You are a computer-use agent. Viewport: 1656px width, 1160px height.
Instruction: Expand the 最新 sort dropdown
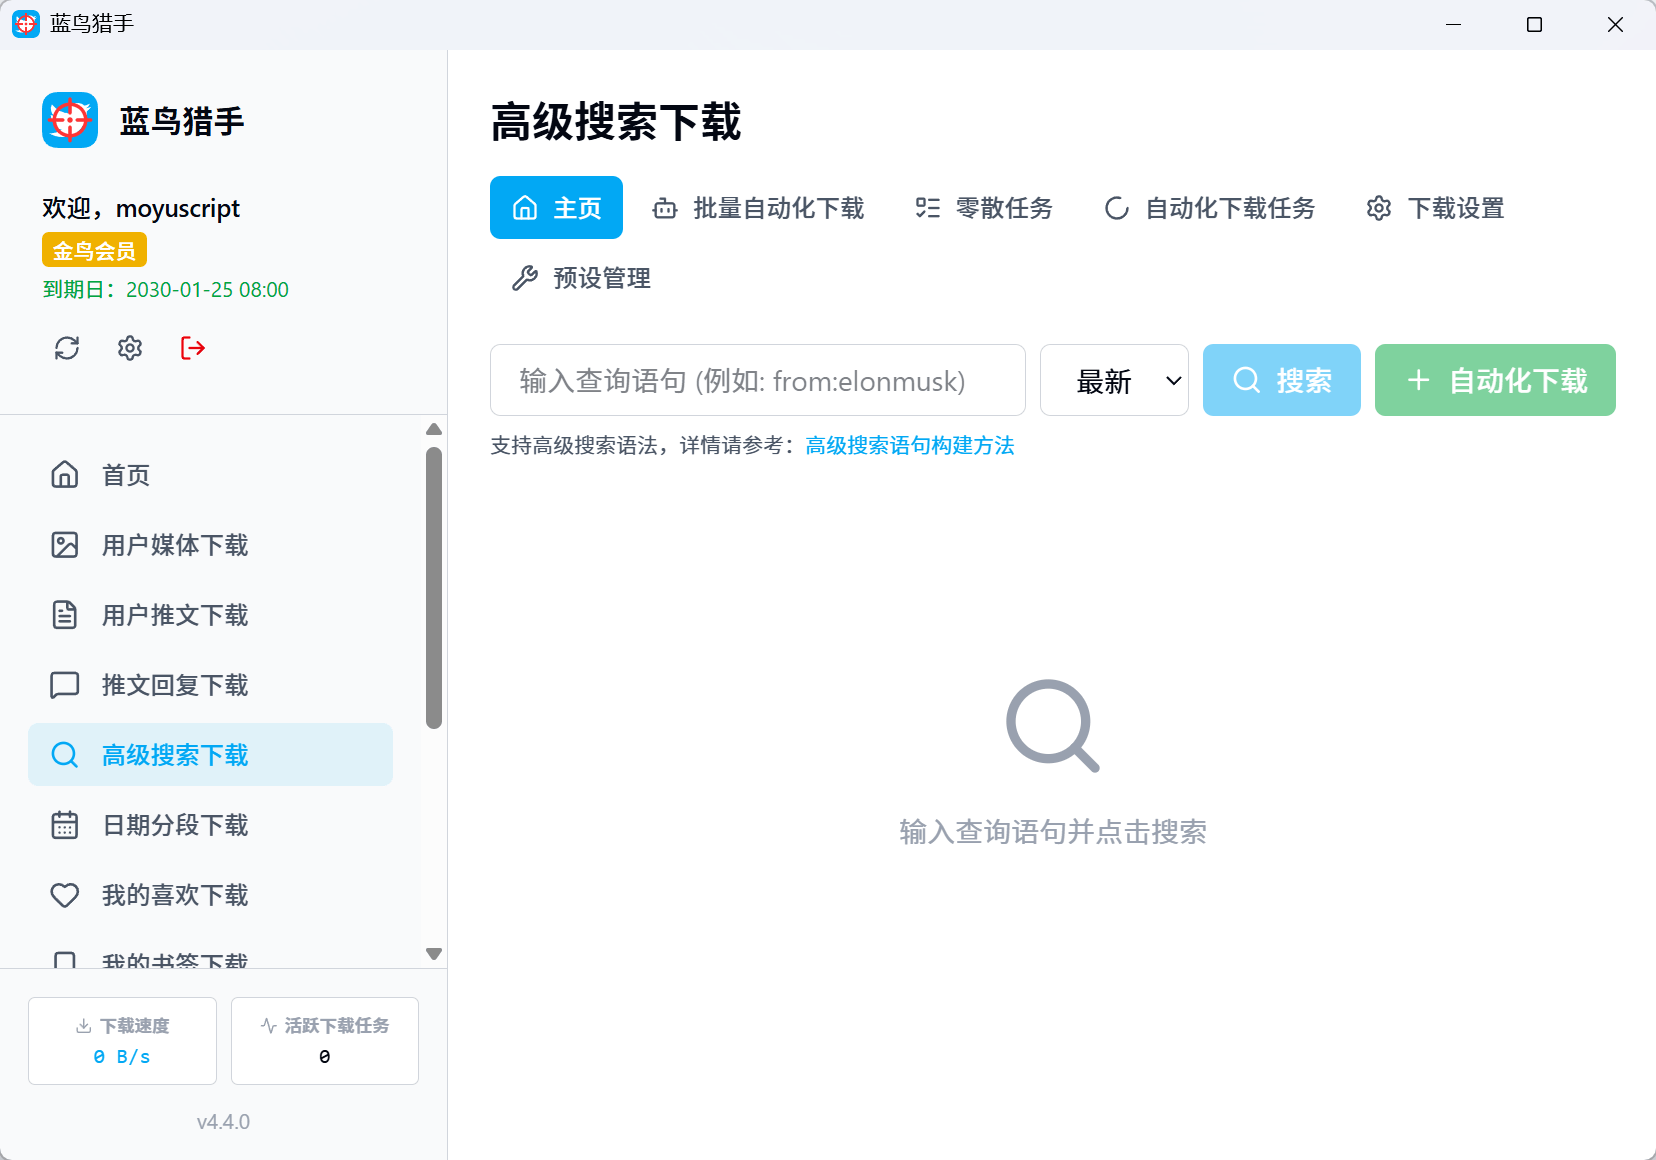click(x=1114, y=380)
